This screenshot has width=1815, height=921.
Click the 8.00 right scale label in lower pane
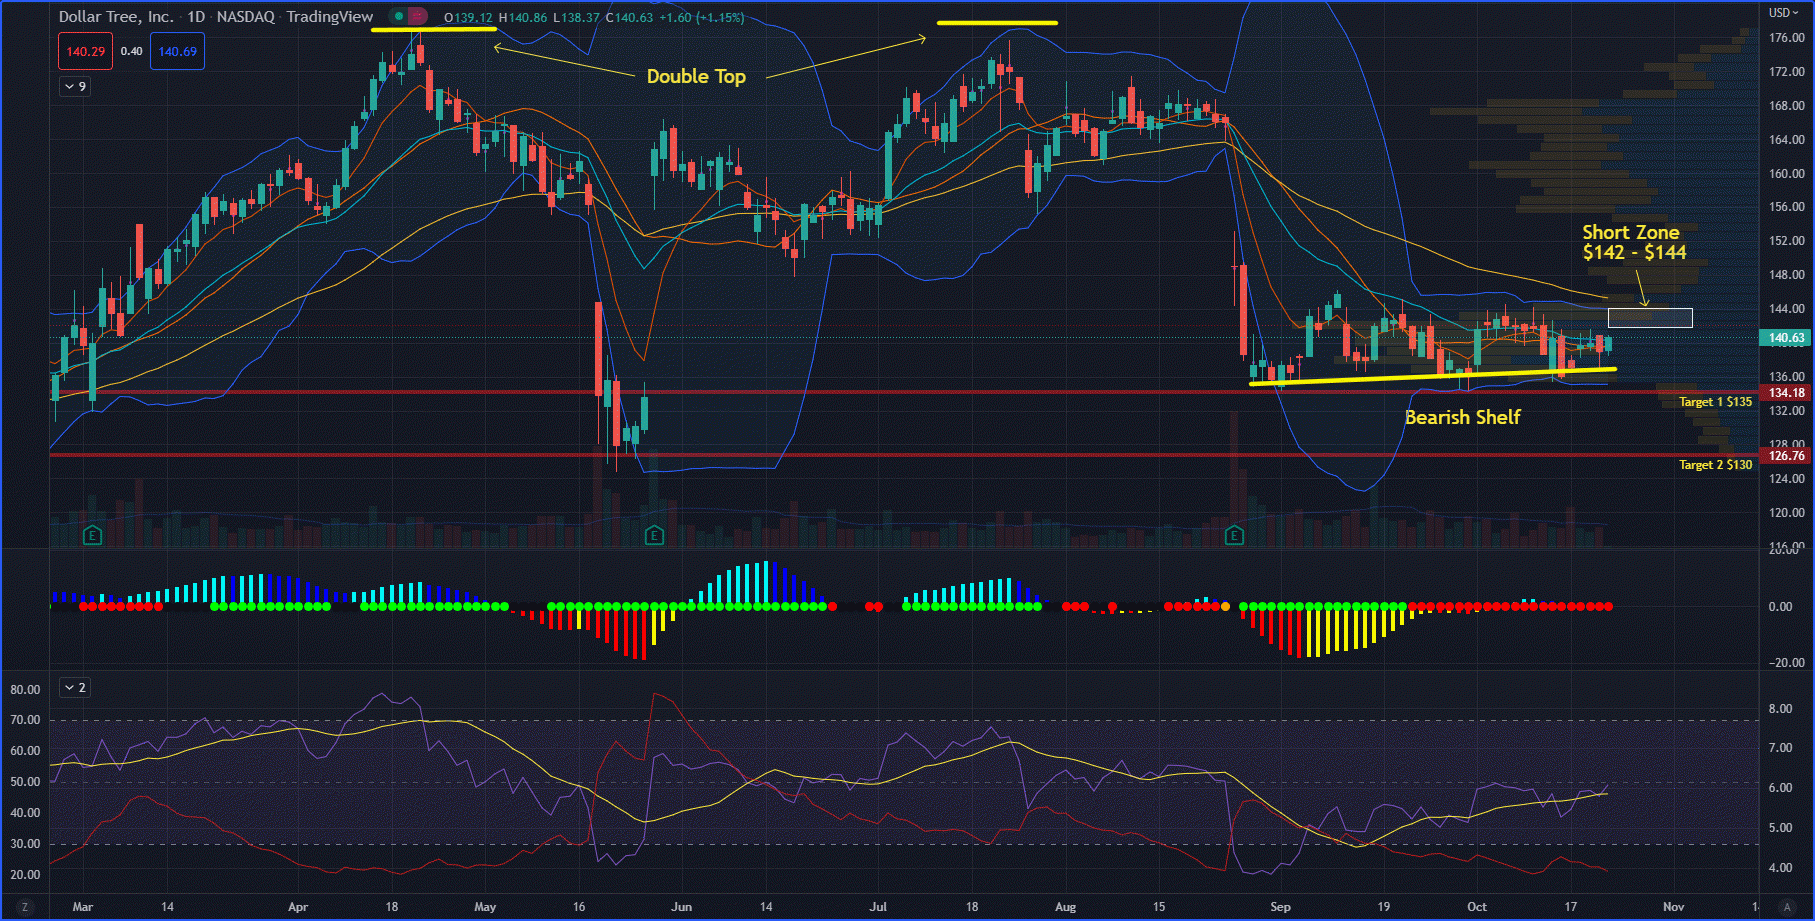(1780, 709)
